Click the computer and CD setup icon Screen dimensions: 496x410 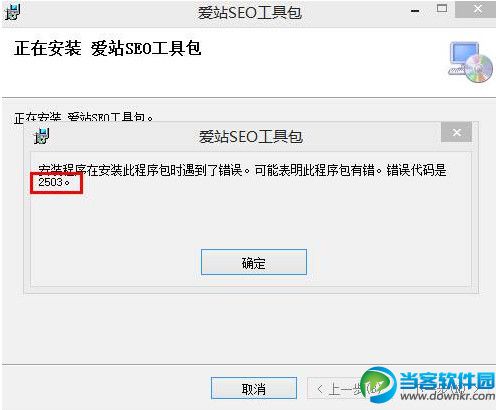pyautogui.click(x=470, y=62)
